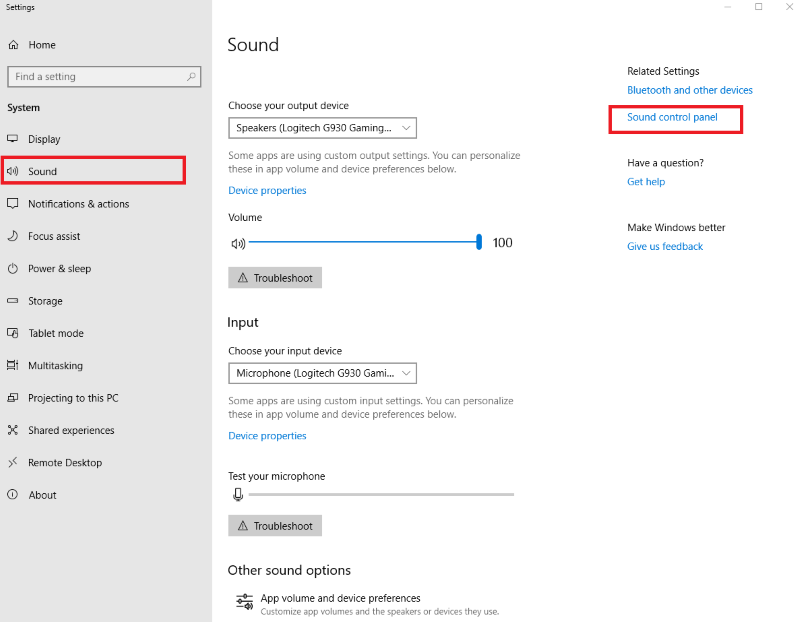Click the Home icon in sidebar

tap(13, 45)
